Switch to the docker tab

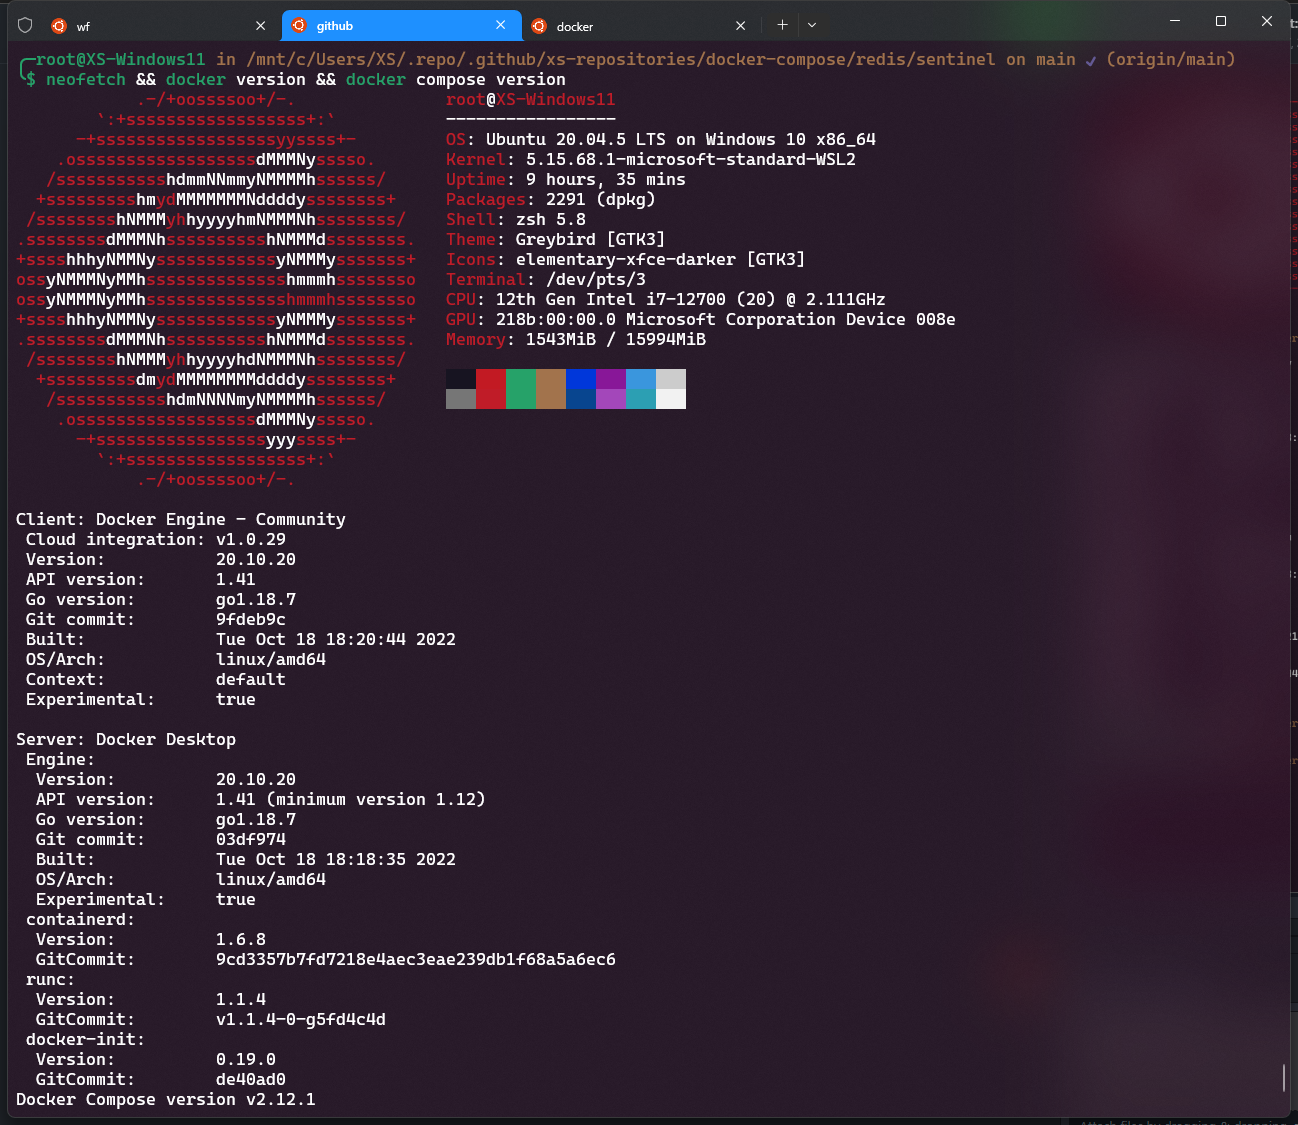[641, 26]
